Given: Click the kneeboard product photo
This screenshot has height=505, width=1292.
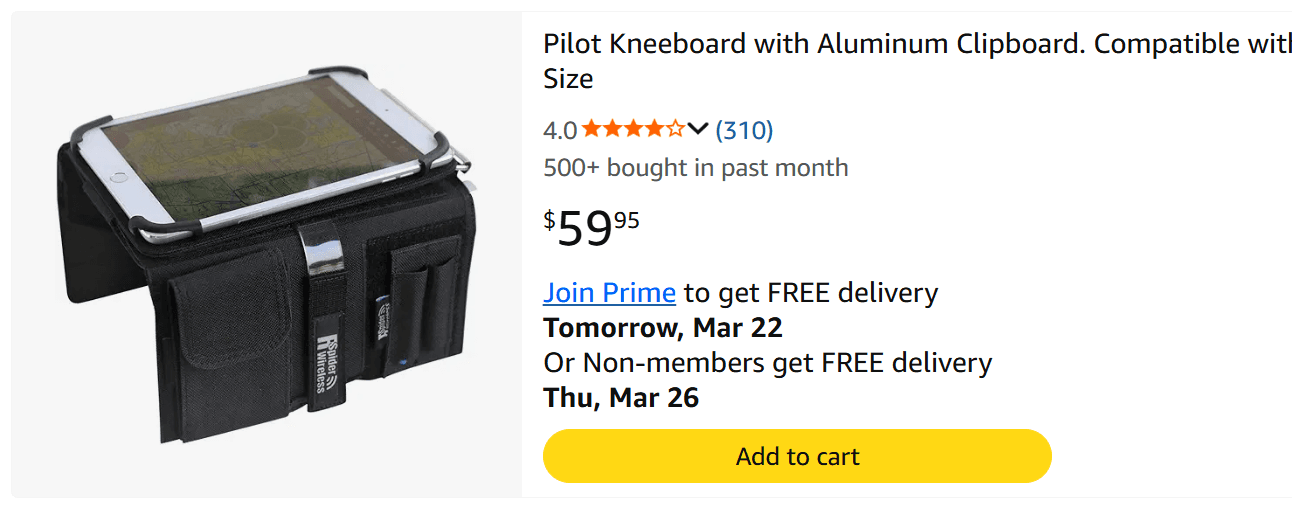Looking at the screenshot, I should [x=266, y=254].
